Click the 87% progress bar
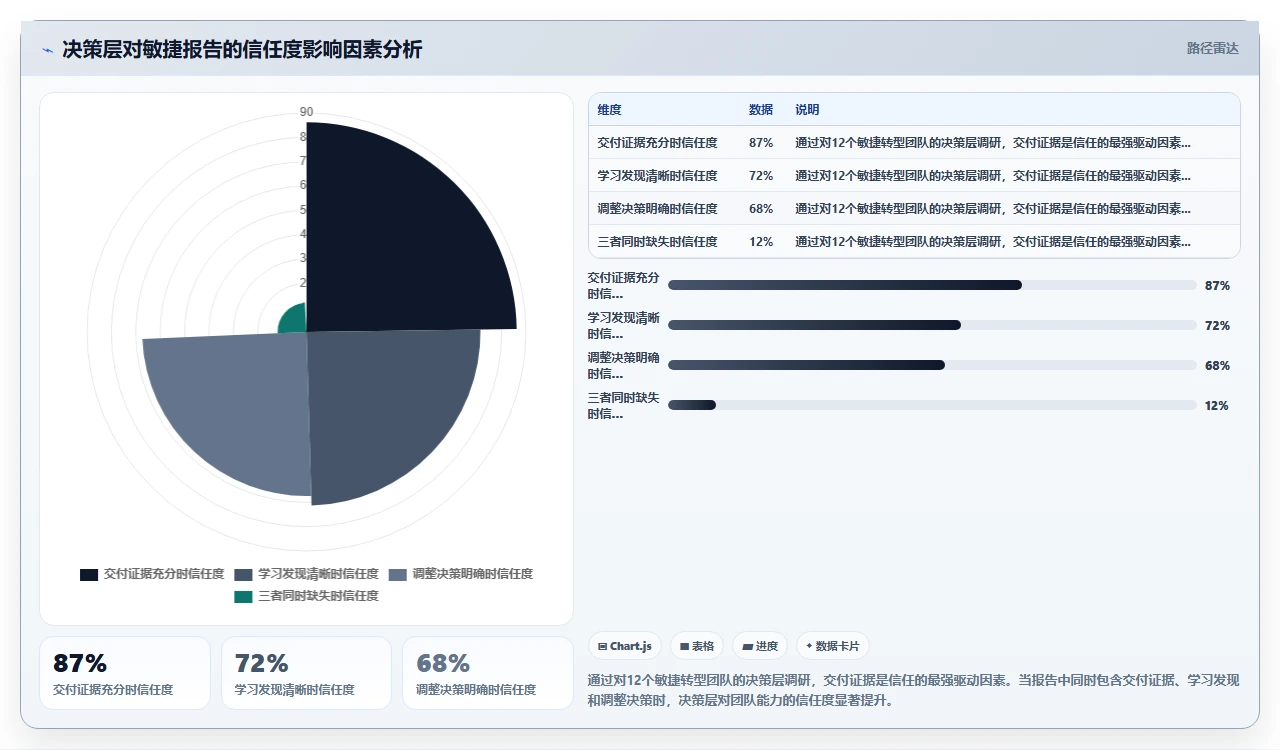This screenshot has width=1280, height=750. [x=932, y=285]
